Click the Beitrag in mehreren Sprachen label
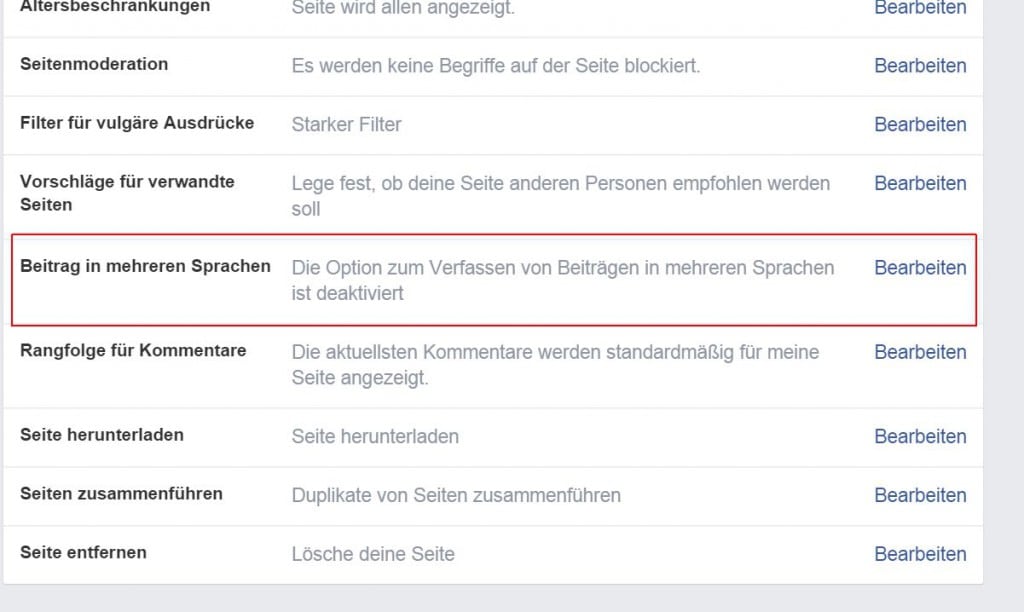 point(145,266)
